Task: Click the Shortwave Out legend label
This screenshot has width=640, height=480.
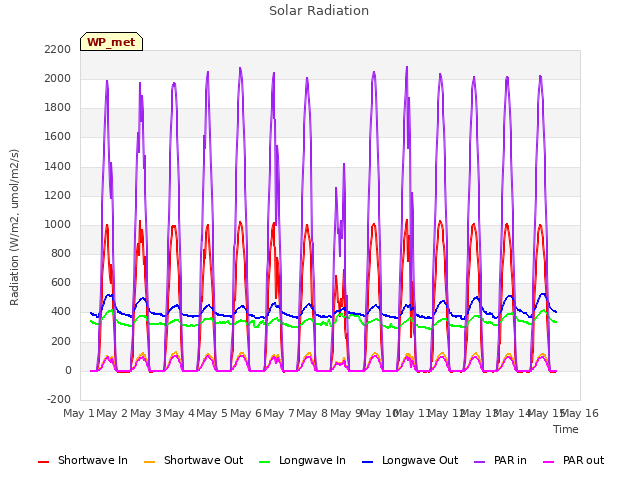Action: (203, 460)
